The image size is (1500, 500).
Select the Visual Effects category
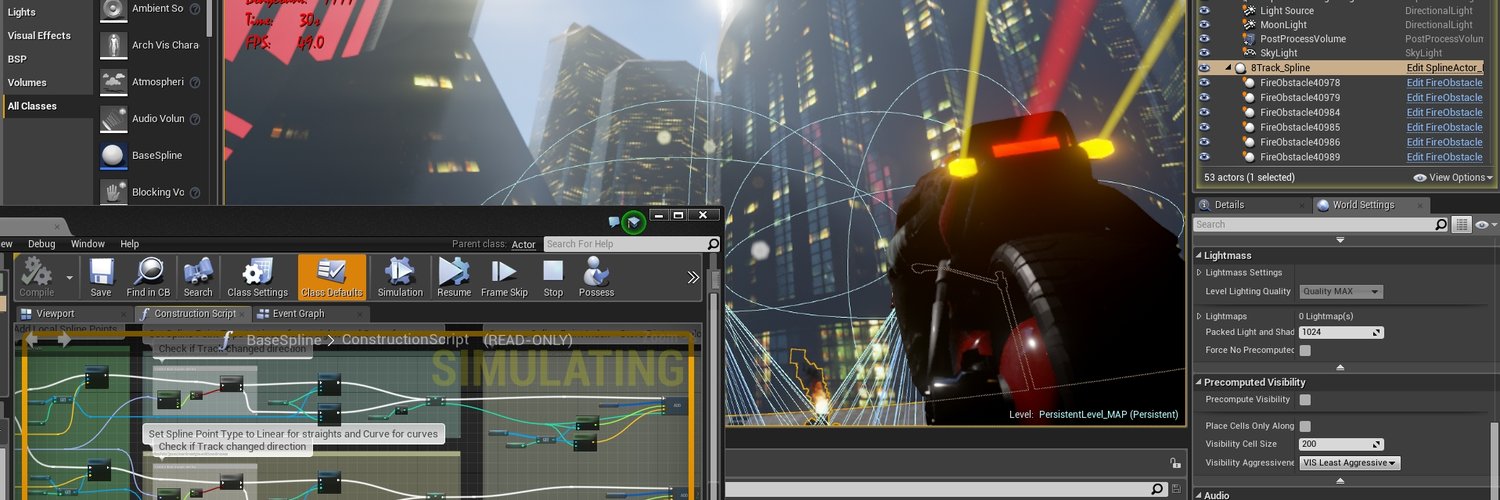(x=40, y=35)
